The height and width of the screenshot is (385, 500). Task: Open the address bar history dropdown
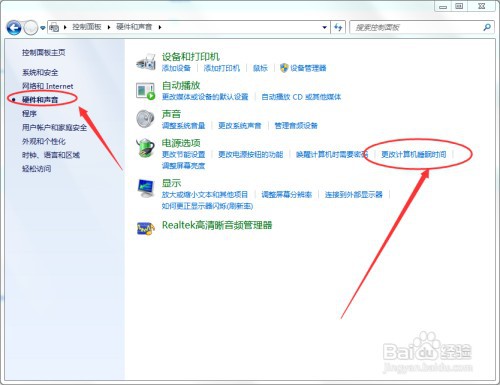coord(324,27)
